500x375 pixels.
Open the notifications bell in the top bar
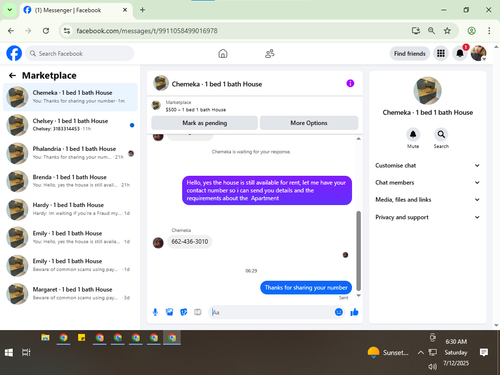pos(460,53)
